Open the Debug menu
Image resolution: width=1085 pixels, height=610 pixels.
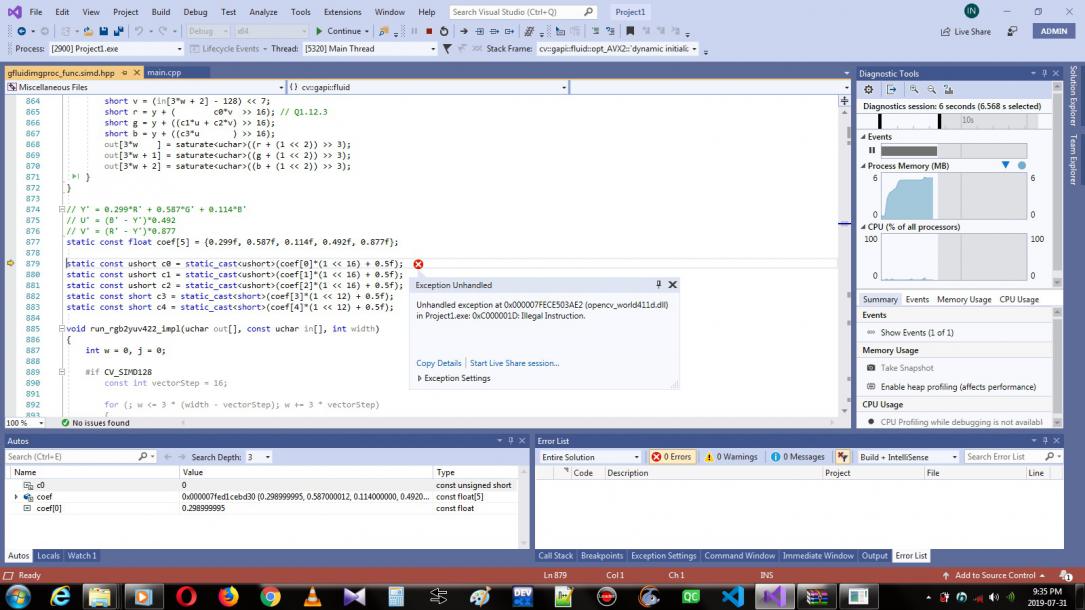[x=195, y=12]
